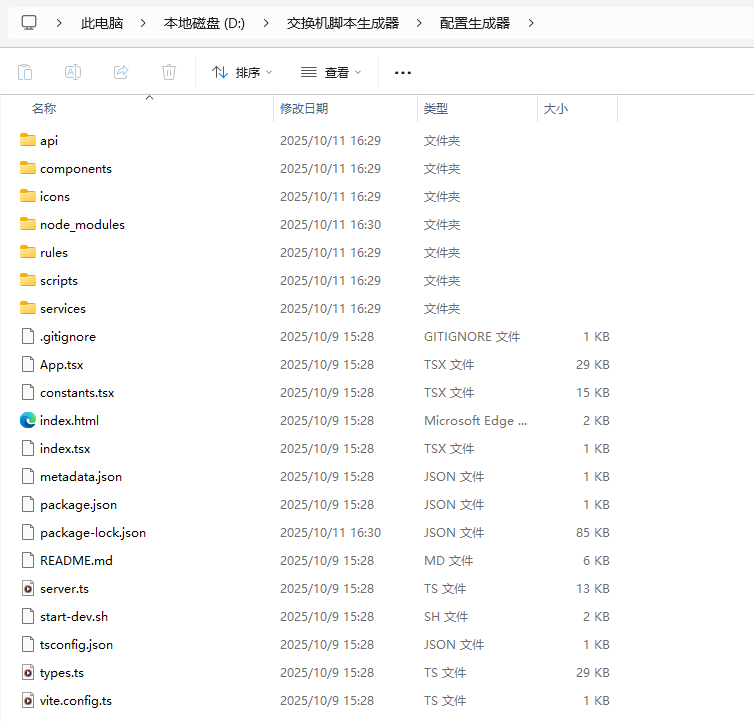Select the package-lock.json file
The width and height of the screenshot is (754, 722).
[x=93, y=533]
